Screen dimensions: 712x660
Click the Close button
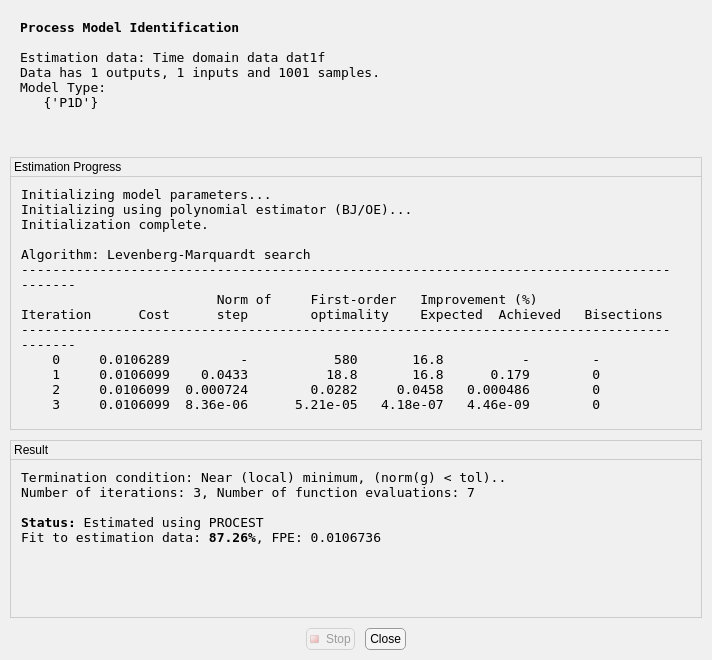(x=385, y=639)
